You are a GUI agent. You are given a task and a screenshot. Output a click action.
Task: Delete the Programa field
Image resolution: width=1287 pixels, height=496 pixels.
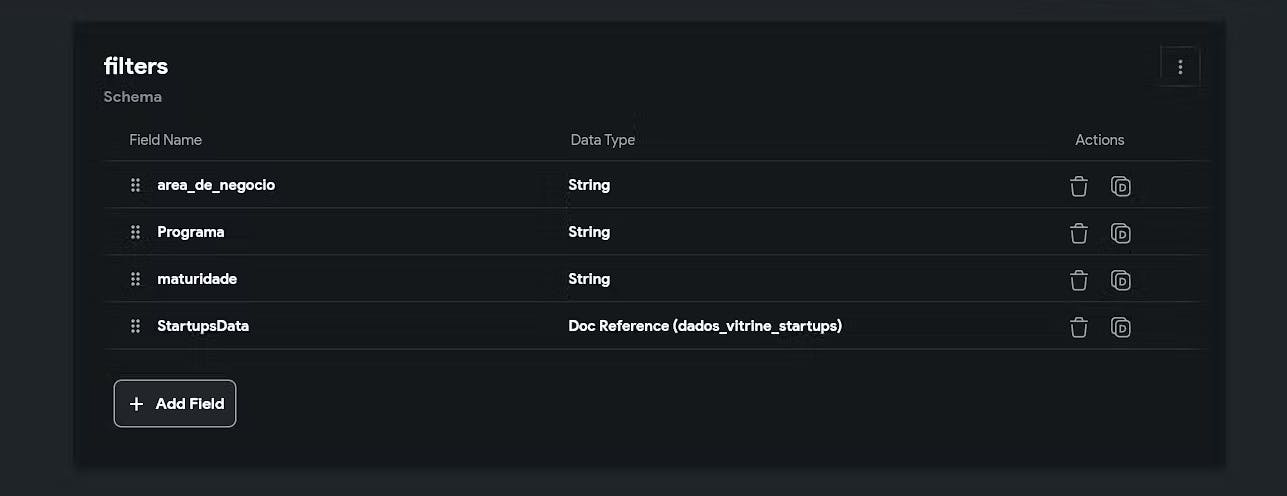(1078, 233)
